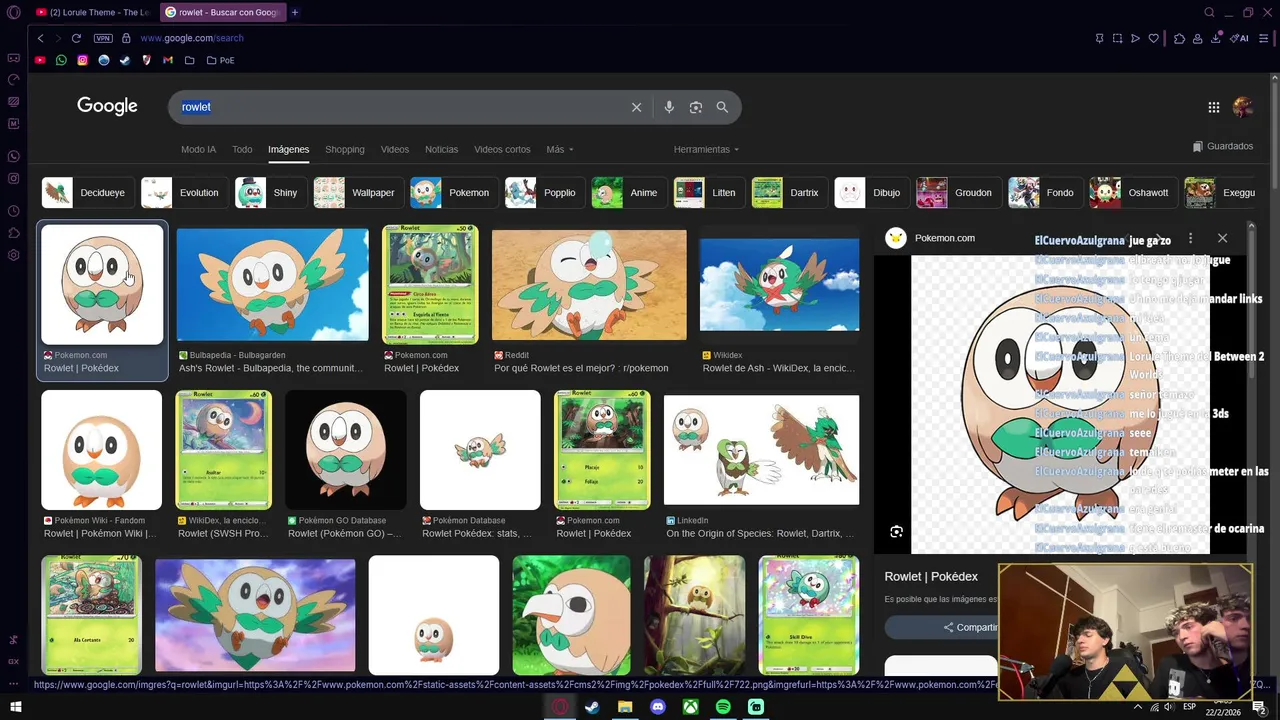Select the Popplio filter chip
Screen dimensions: 1280x720
point(543,192)
